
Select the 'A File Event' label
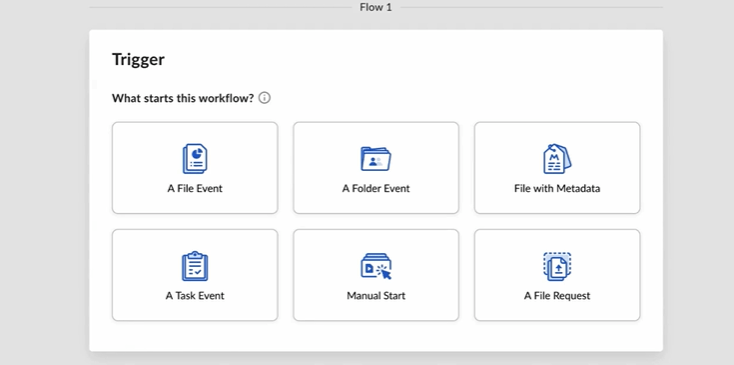[x=195, y=189]
